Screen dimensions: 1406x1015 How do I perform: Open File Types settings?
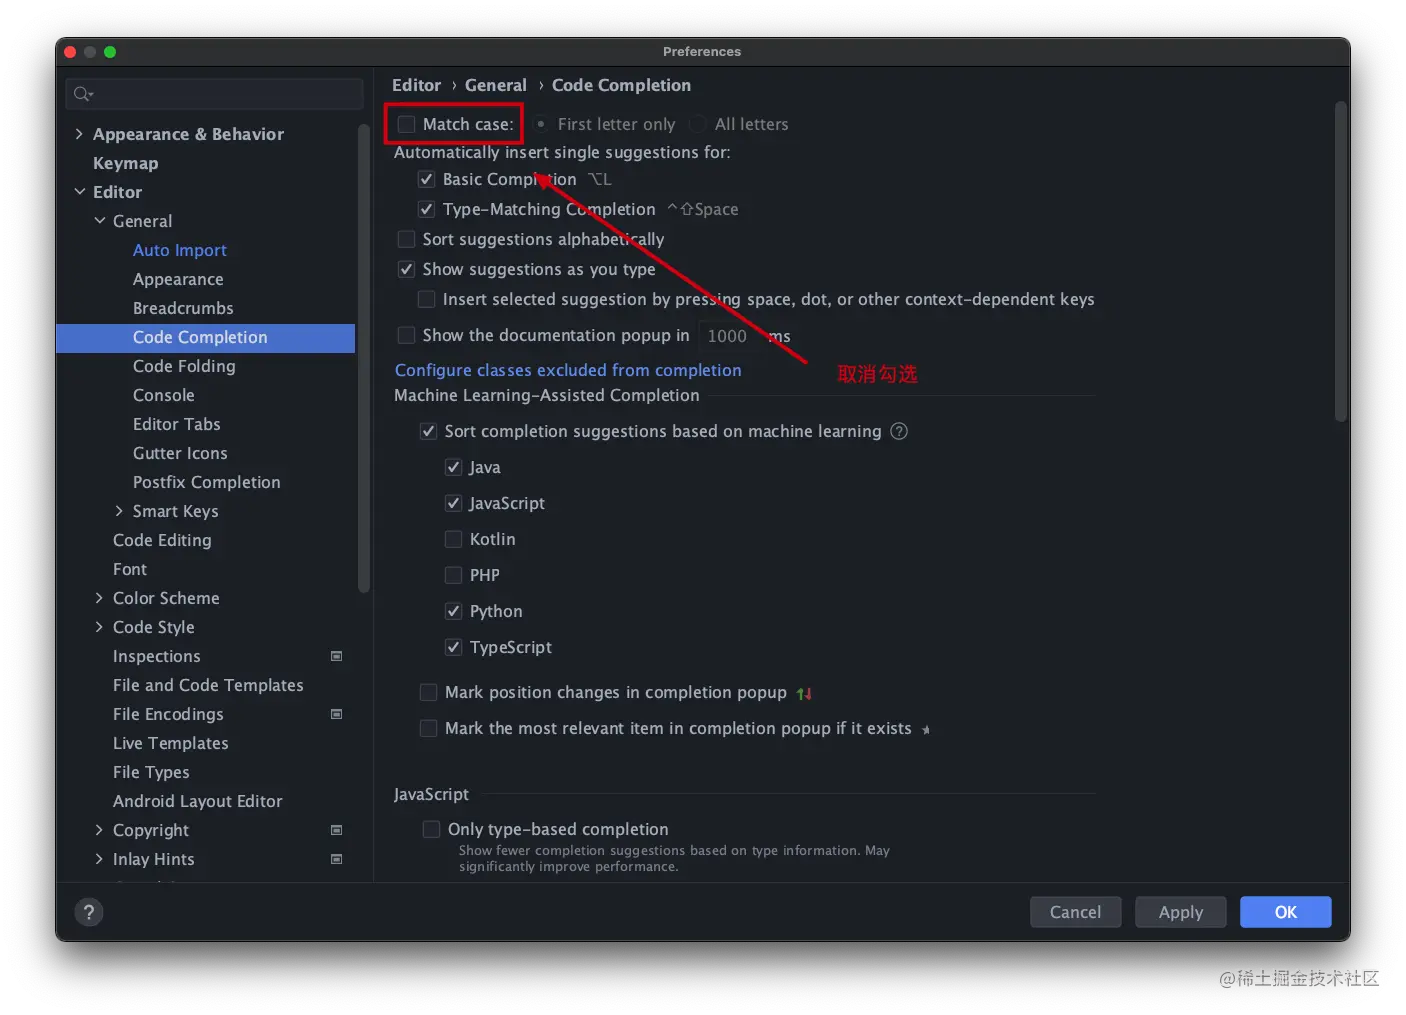(x=151, y=772)
